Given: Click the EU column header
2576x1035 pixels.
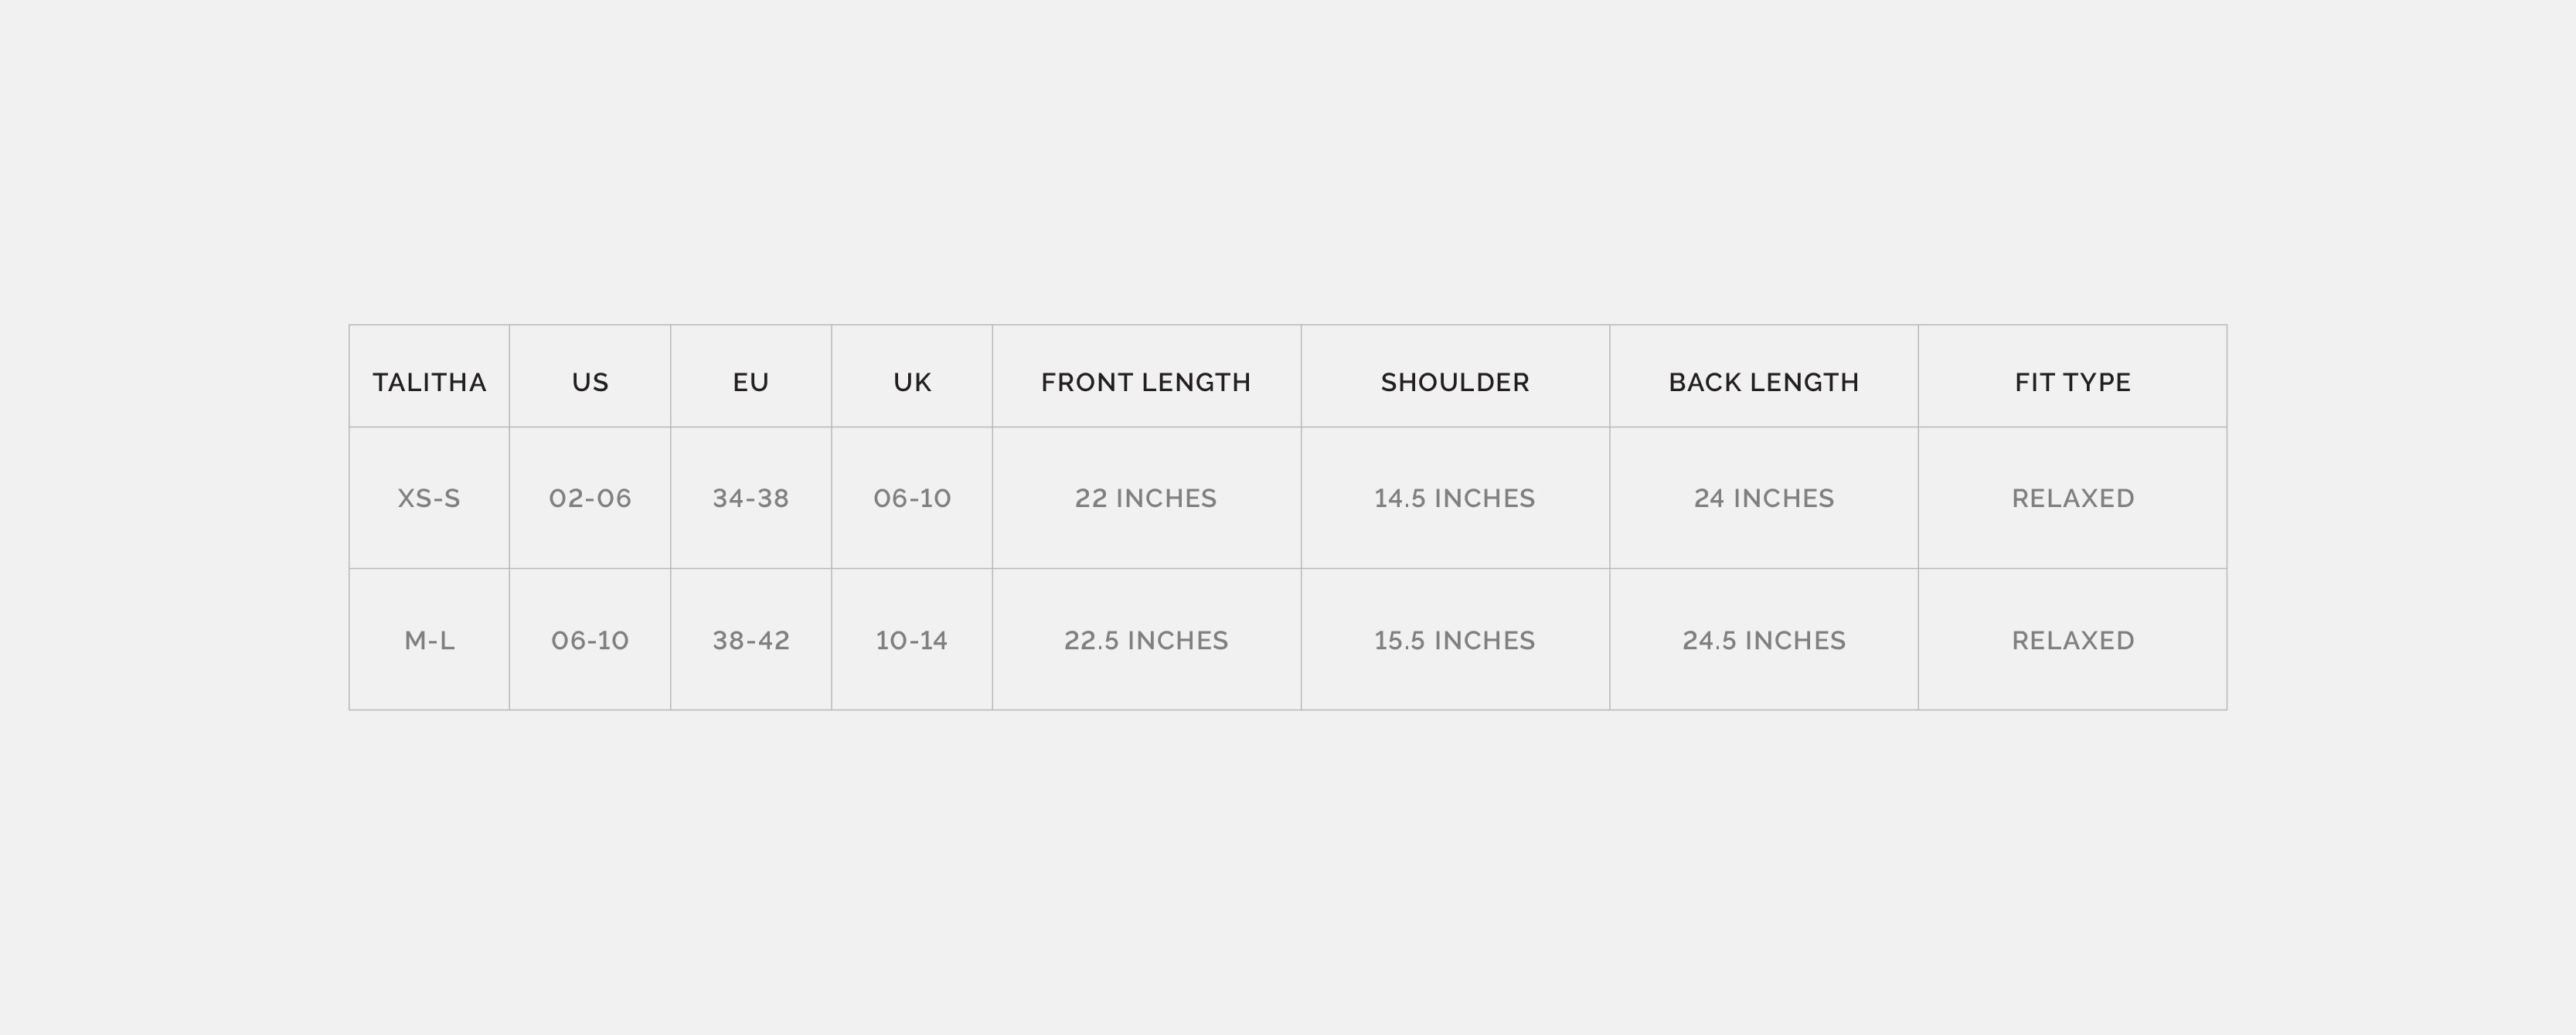Looking at the screenshot, I should [x=751, y=382].
